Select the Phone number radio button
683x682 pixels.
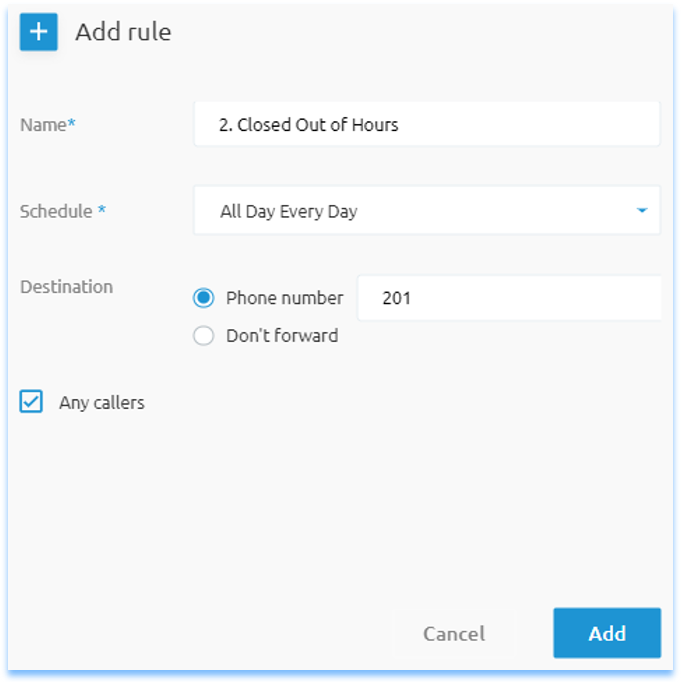pos(203,298)
